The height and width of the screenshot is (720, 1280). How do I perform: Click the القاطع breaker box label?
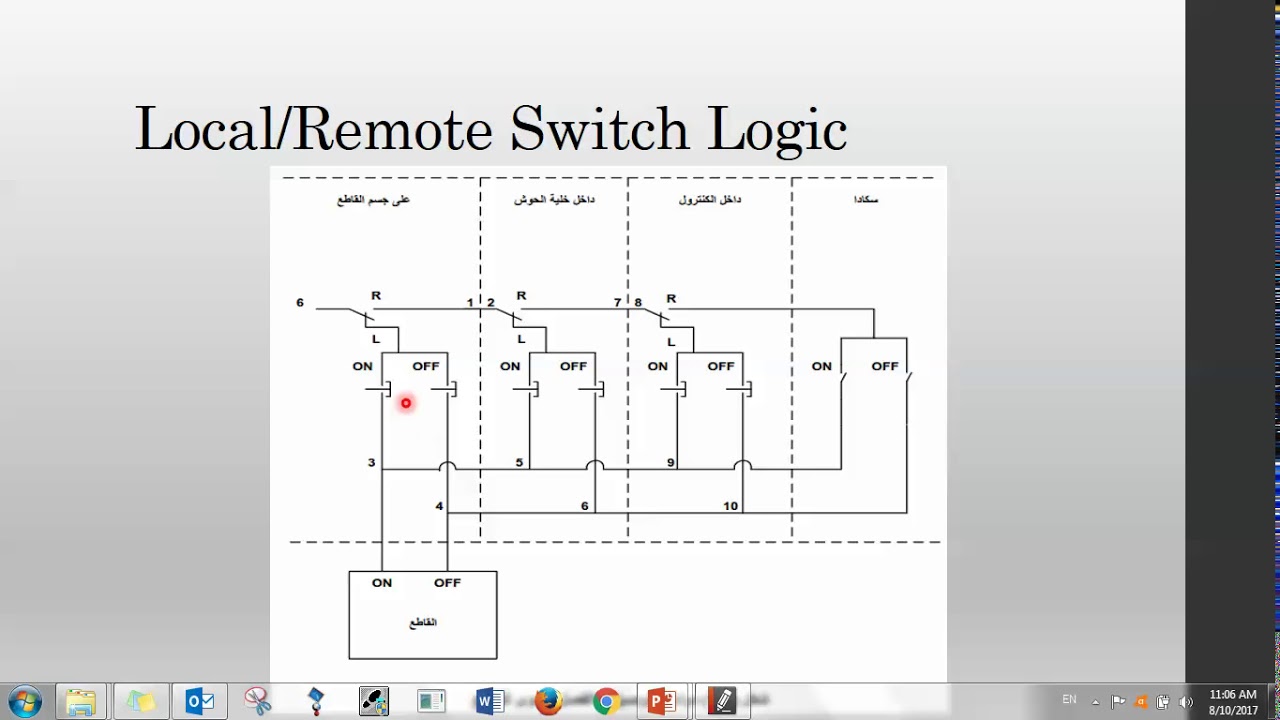click(423, 622)
